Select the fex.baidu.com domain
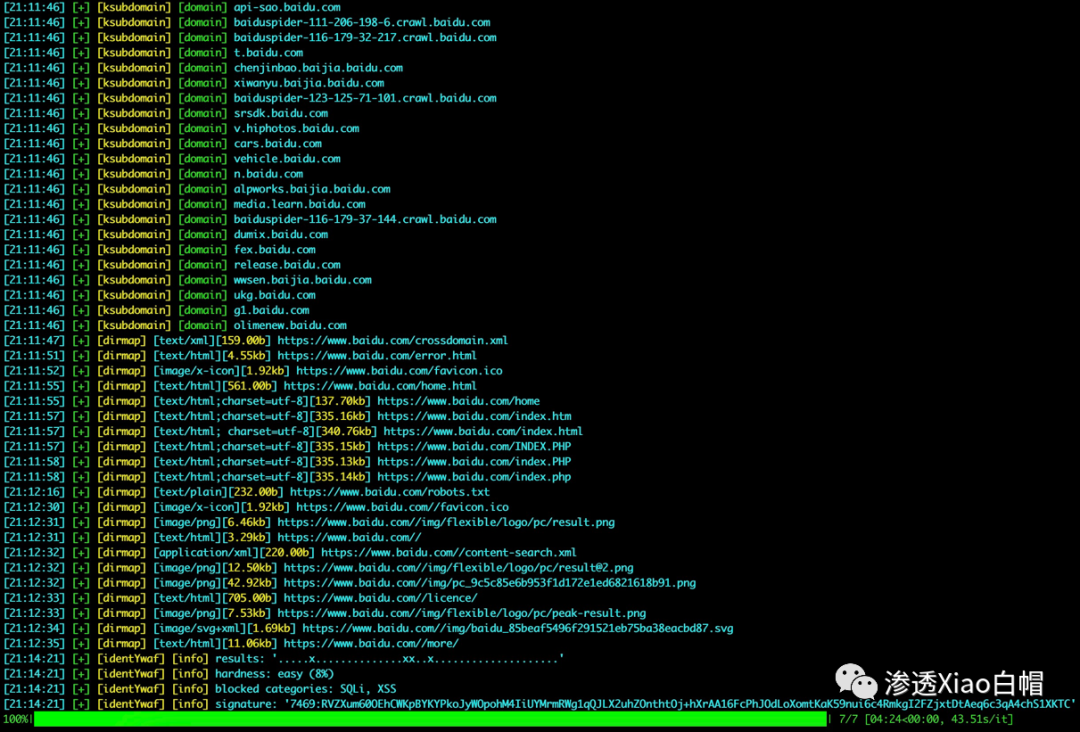This screenshot has width=1080, height=732. (274, 249)
